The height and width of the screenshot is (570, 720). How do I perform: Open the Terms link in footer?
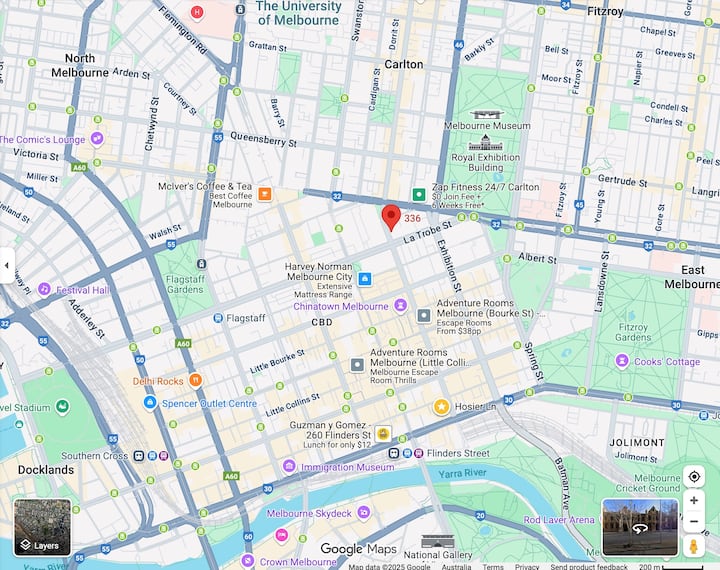click(x=493, y=566)
